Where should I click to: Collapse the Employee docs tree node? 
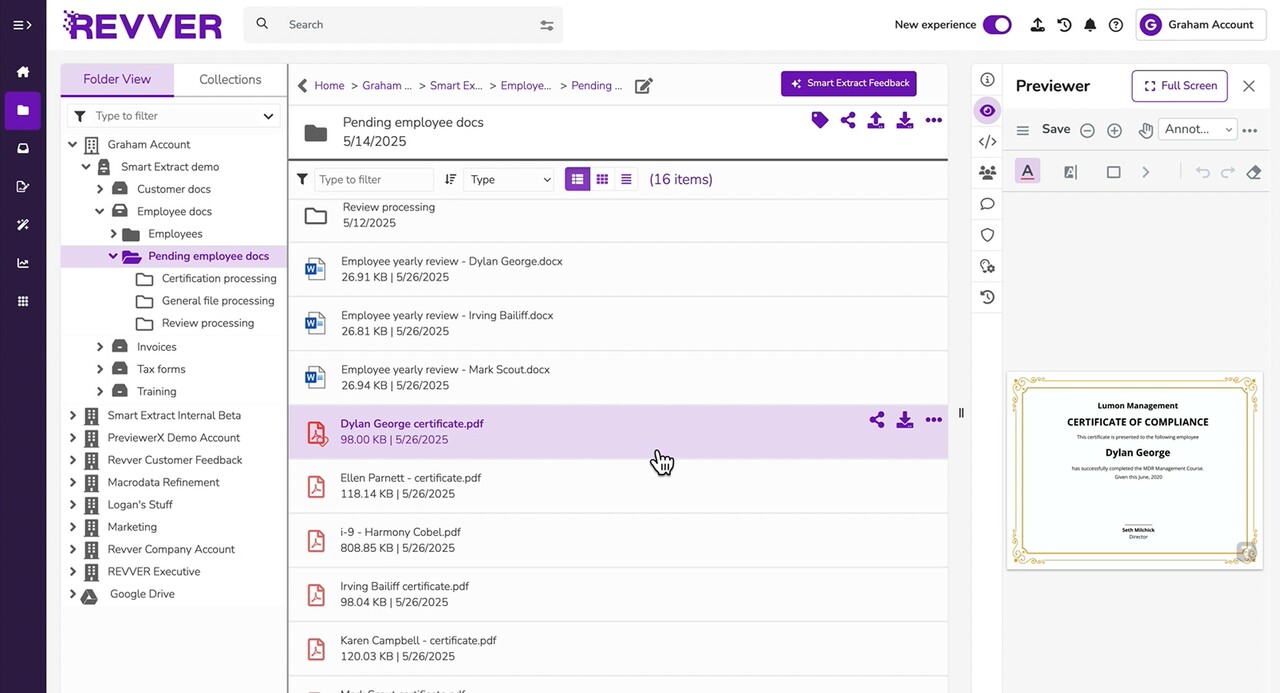tap(100, 211)
